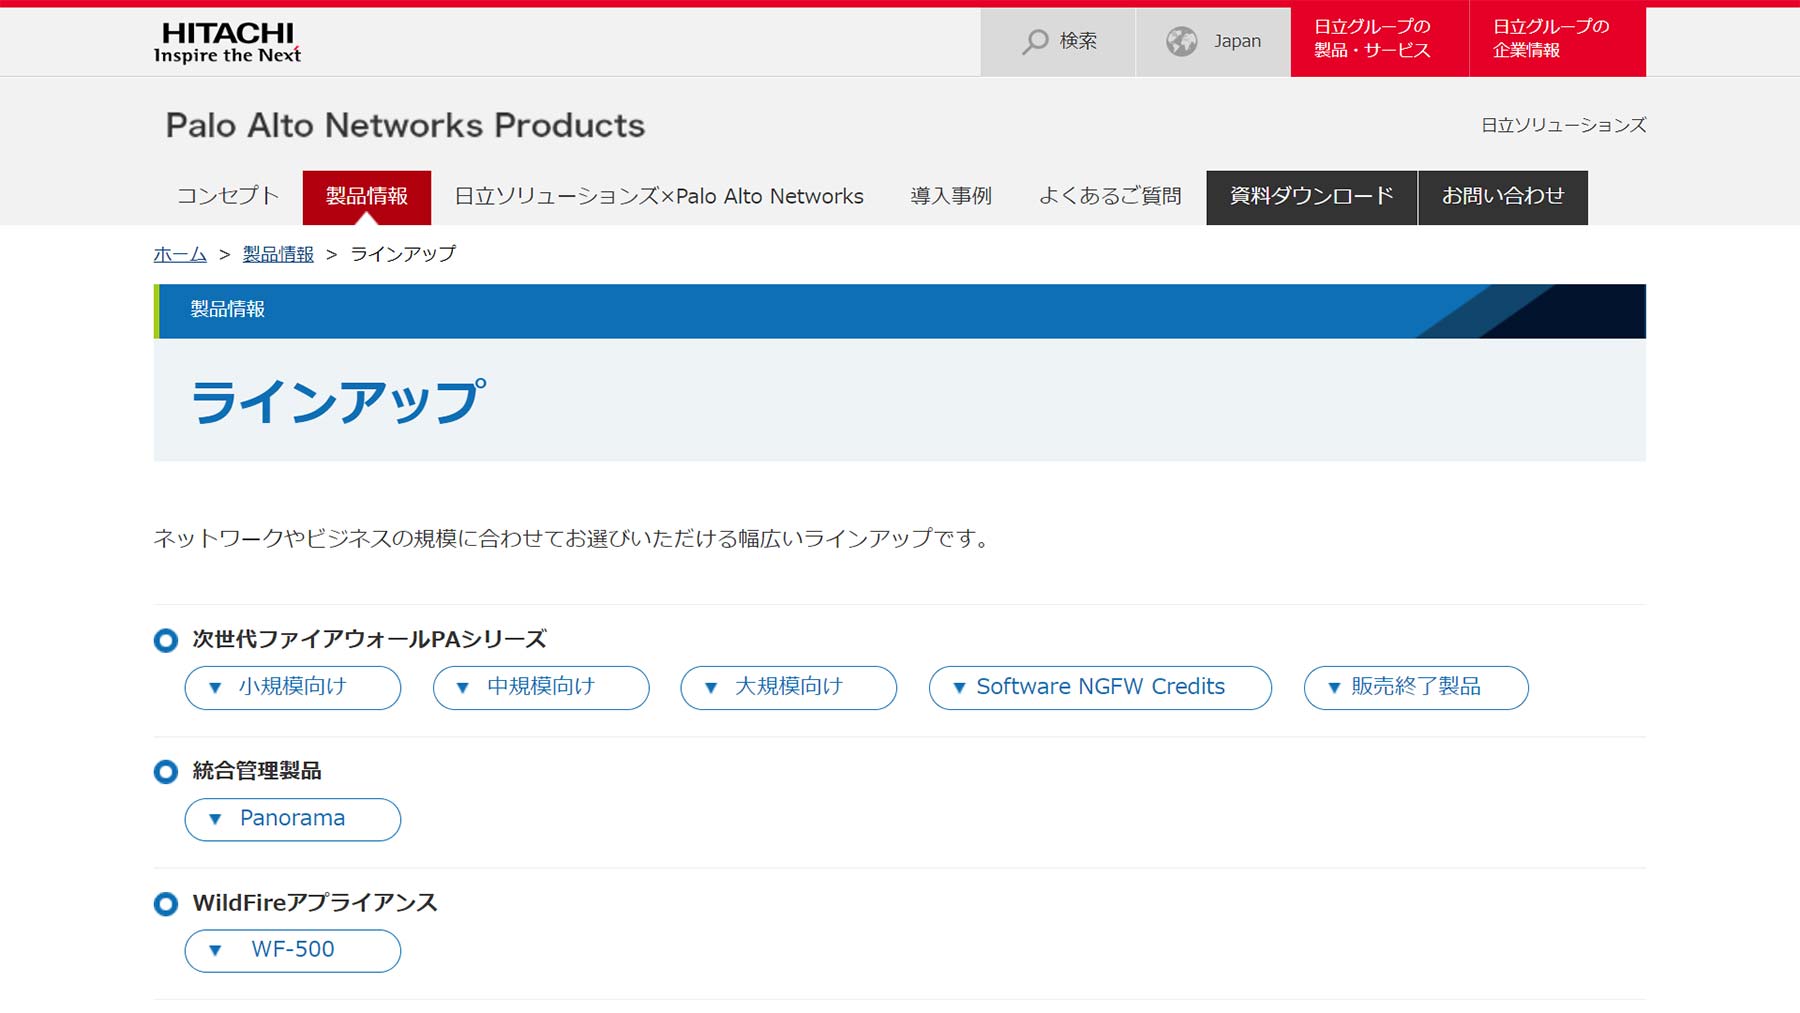Image resolution: width=1800 pixels, height=1013 pixels.
Task: Click the 次世代ファイアウォールPAシリーズ heading
Action: (370, 639)
